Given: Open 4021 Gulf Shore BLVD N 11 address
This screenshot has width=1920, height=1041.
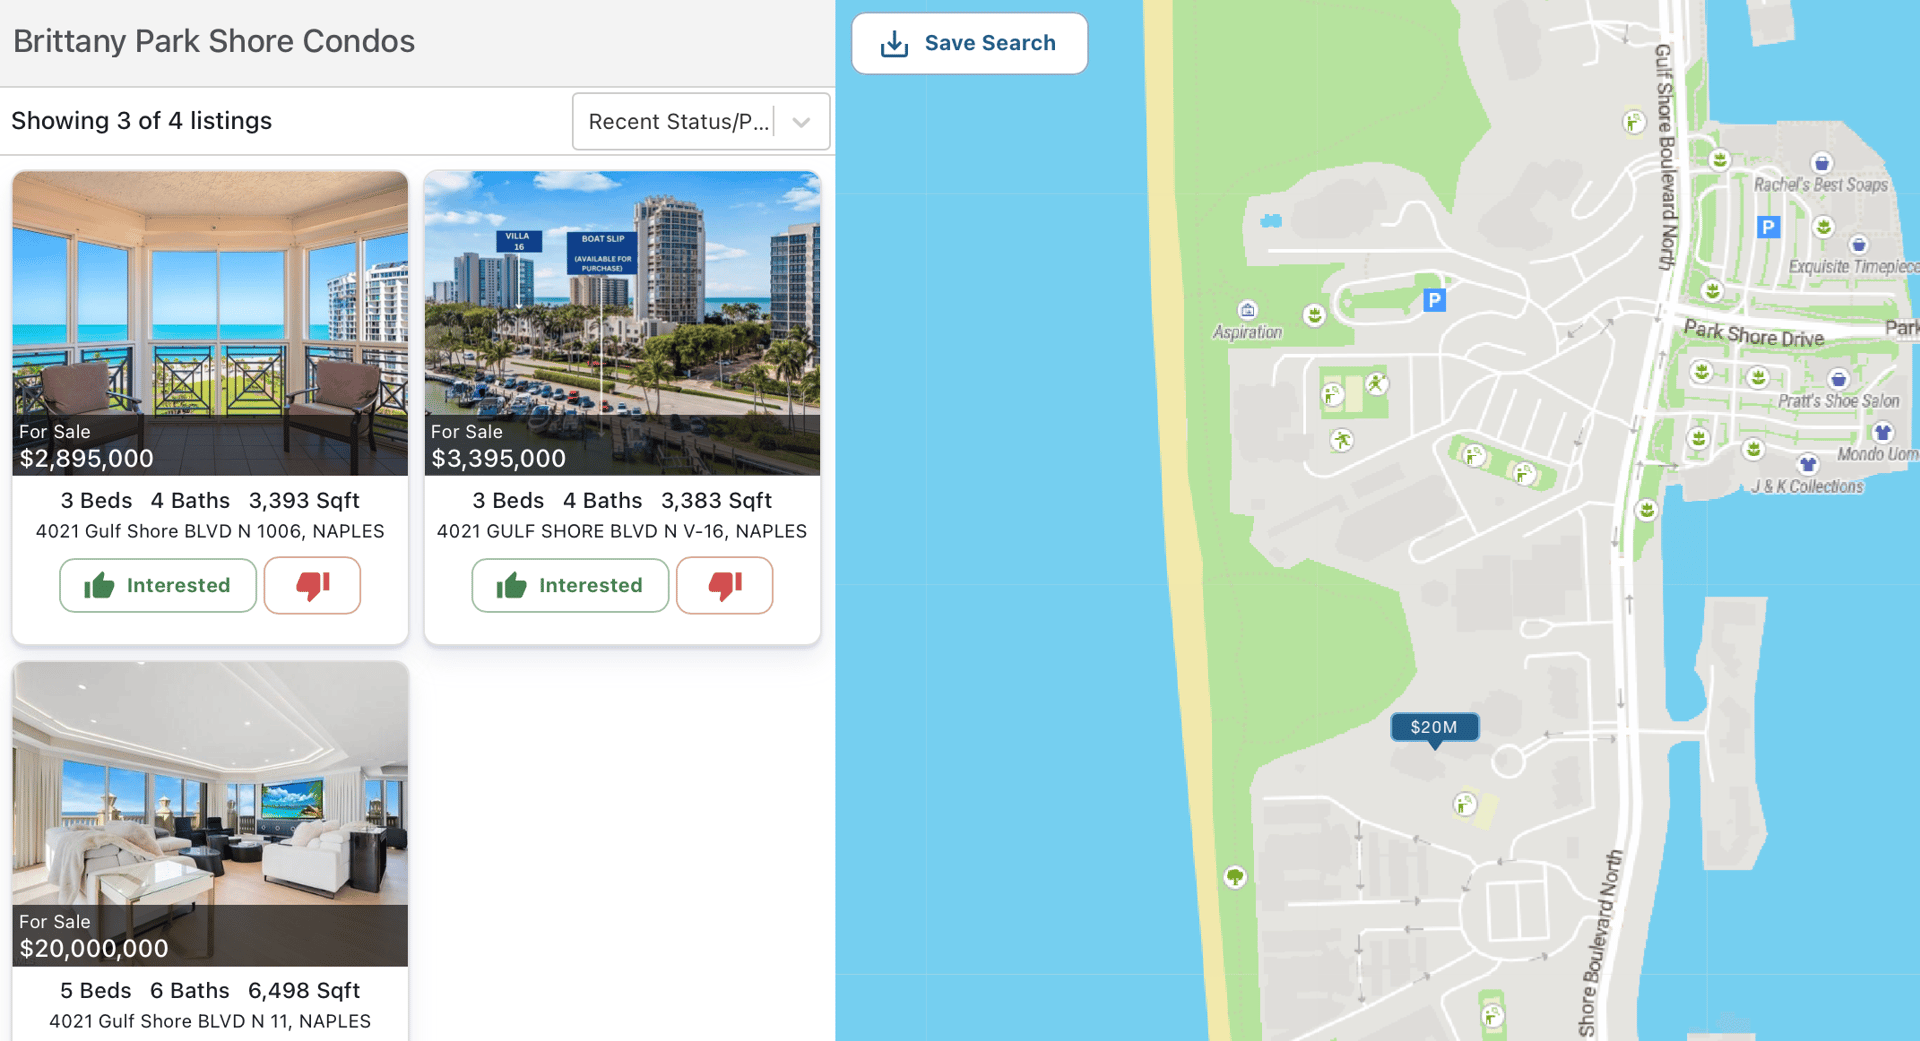Looking at the screenshot, I should (210, 1021).
